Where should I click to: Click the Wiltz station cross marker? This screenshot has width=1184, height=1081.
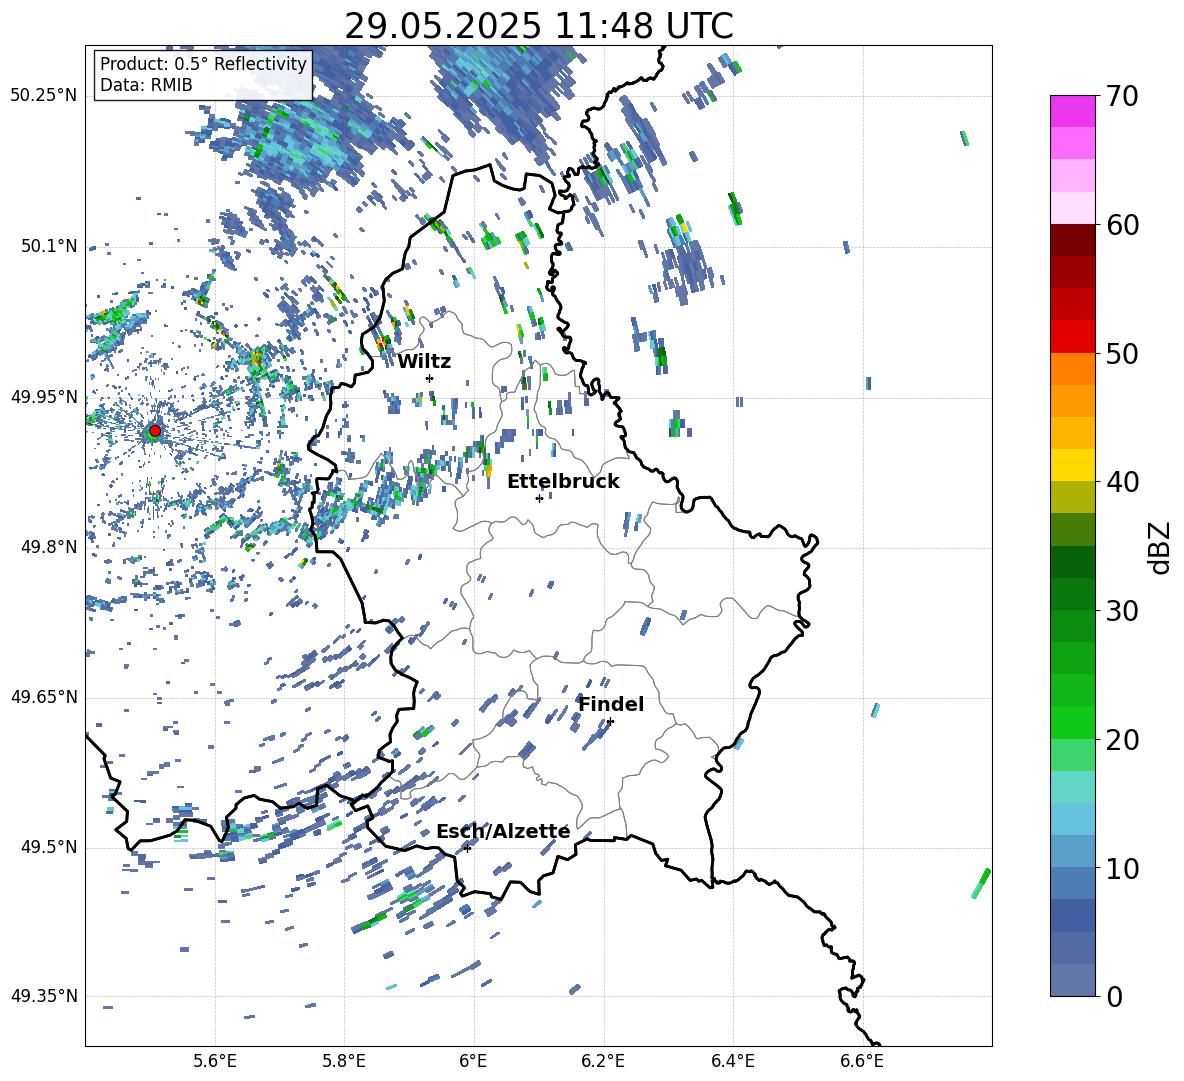[x=430, y=378]
